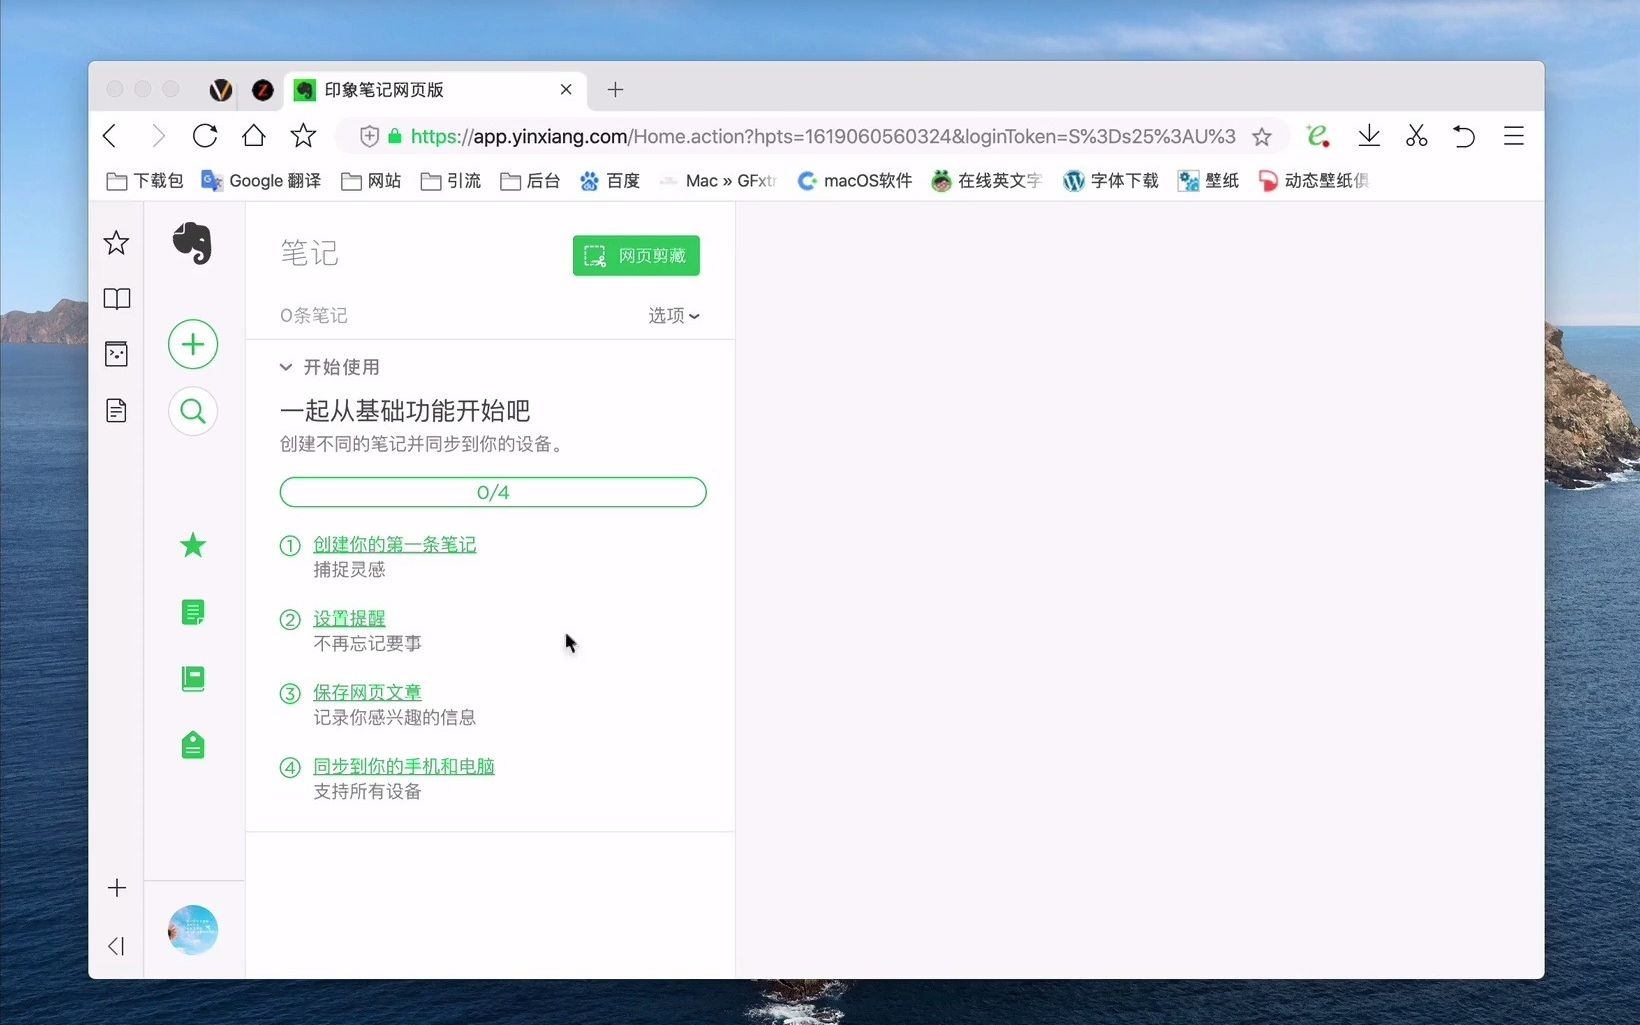
Task: Click the Evernote elephant logo
Action: pyautogui.click(x=193, y=243)
